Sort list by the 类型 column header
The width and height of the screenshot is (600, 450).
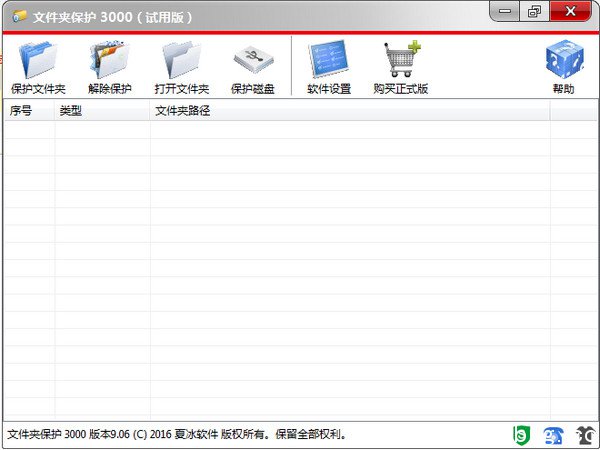(102, 111)
